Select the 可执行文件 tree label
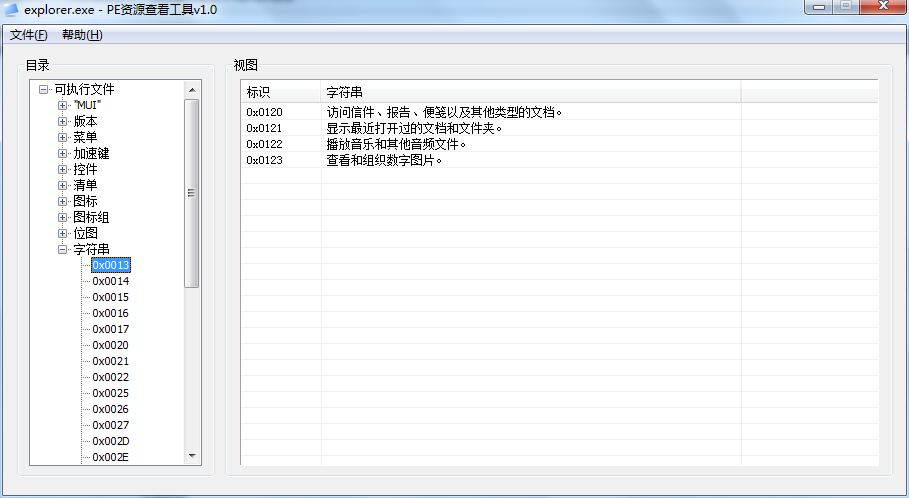The image size is (909, 498). (84, 89)
